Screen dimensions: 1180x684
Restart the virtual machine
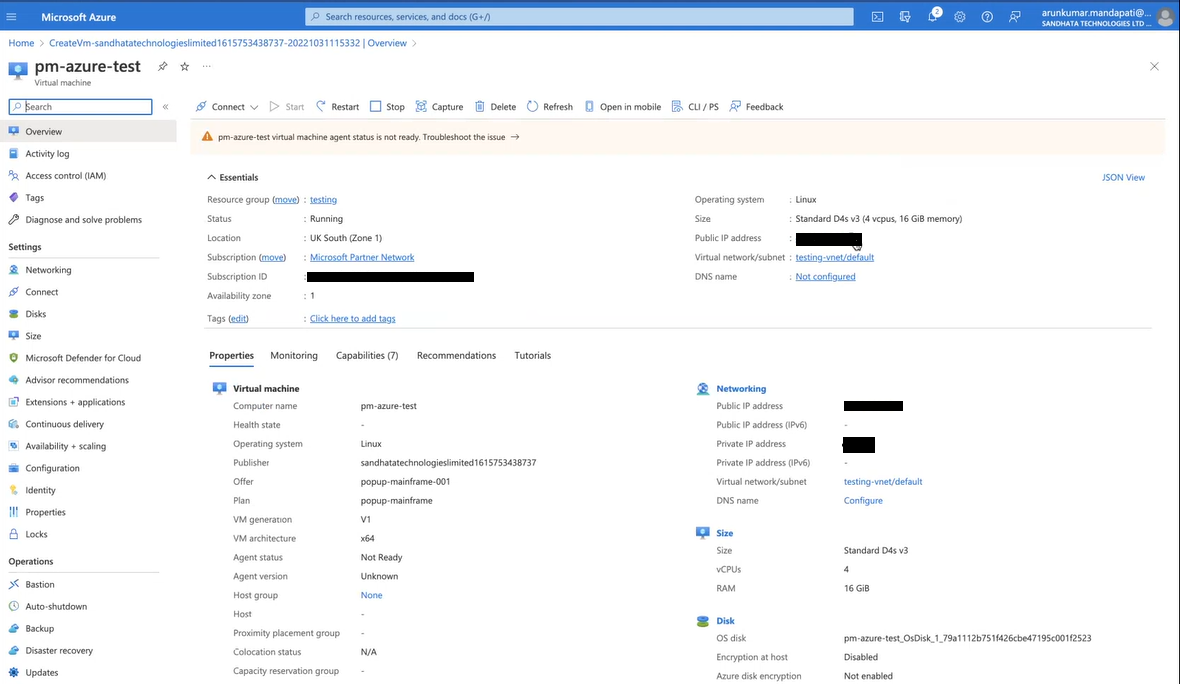pyautogui.click(x=337, y=107)
